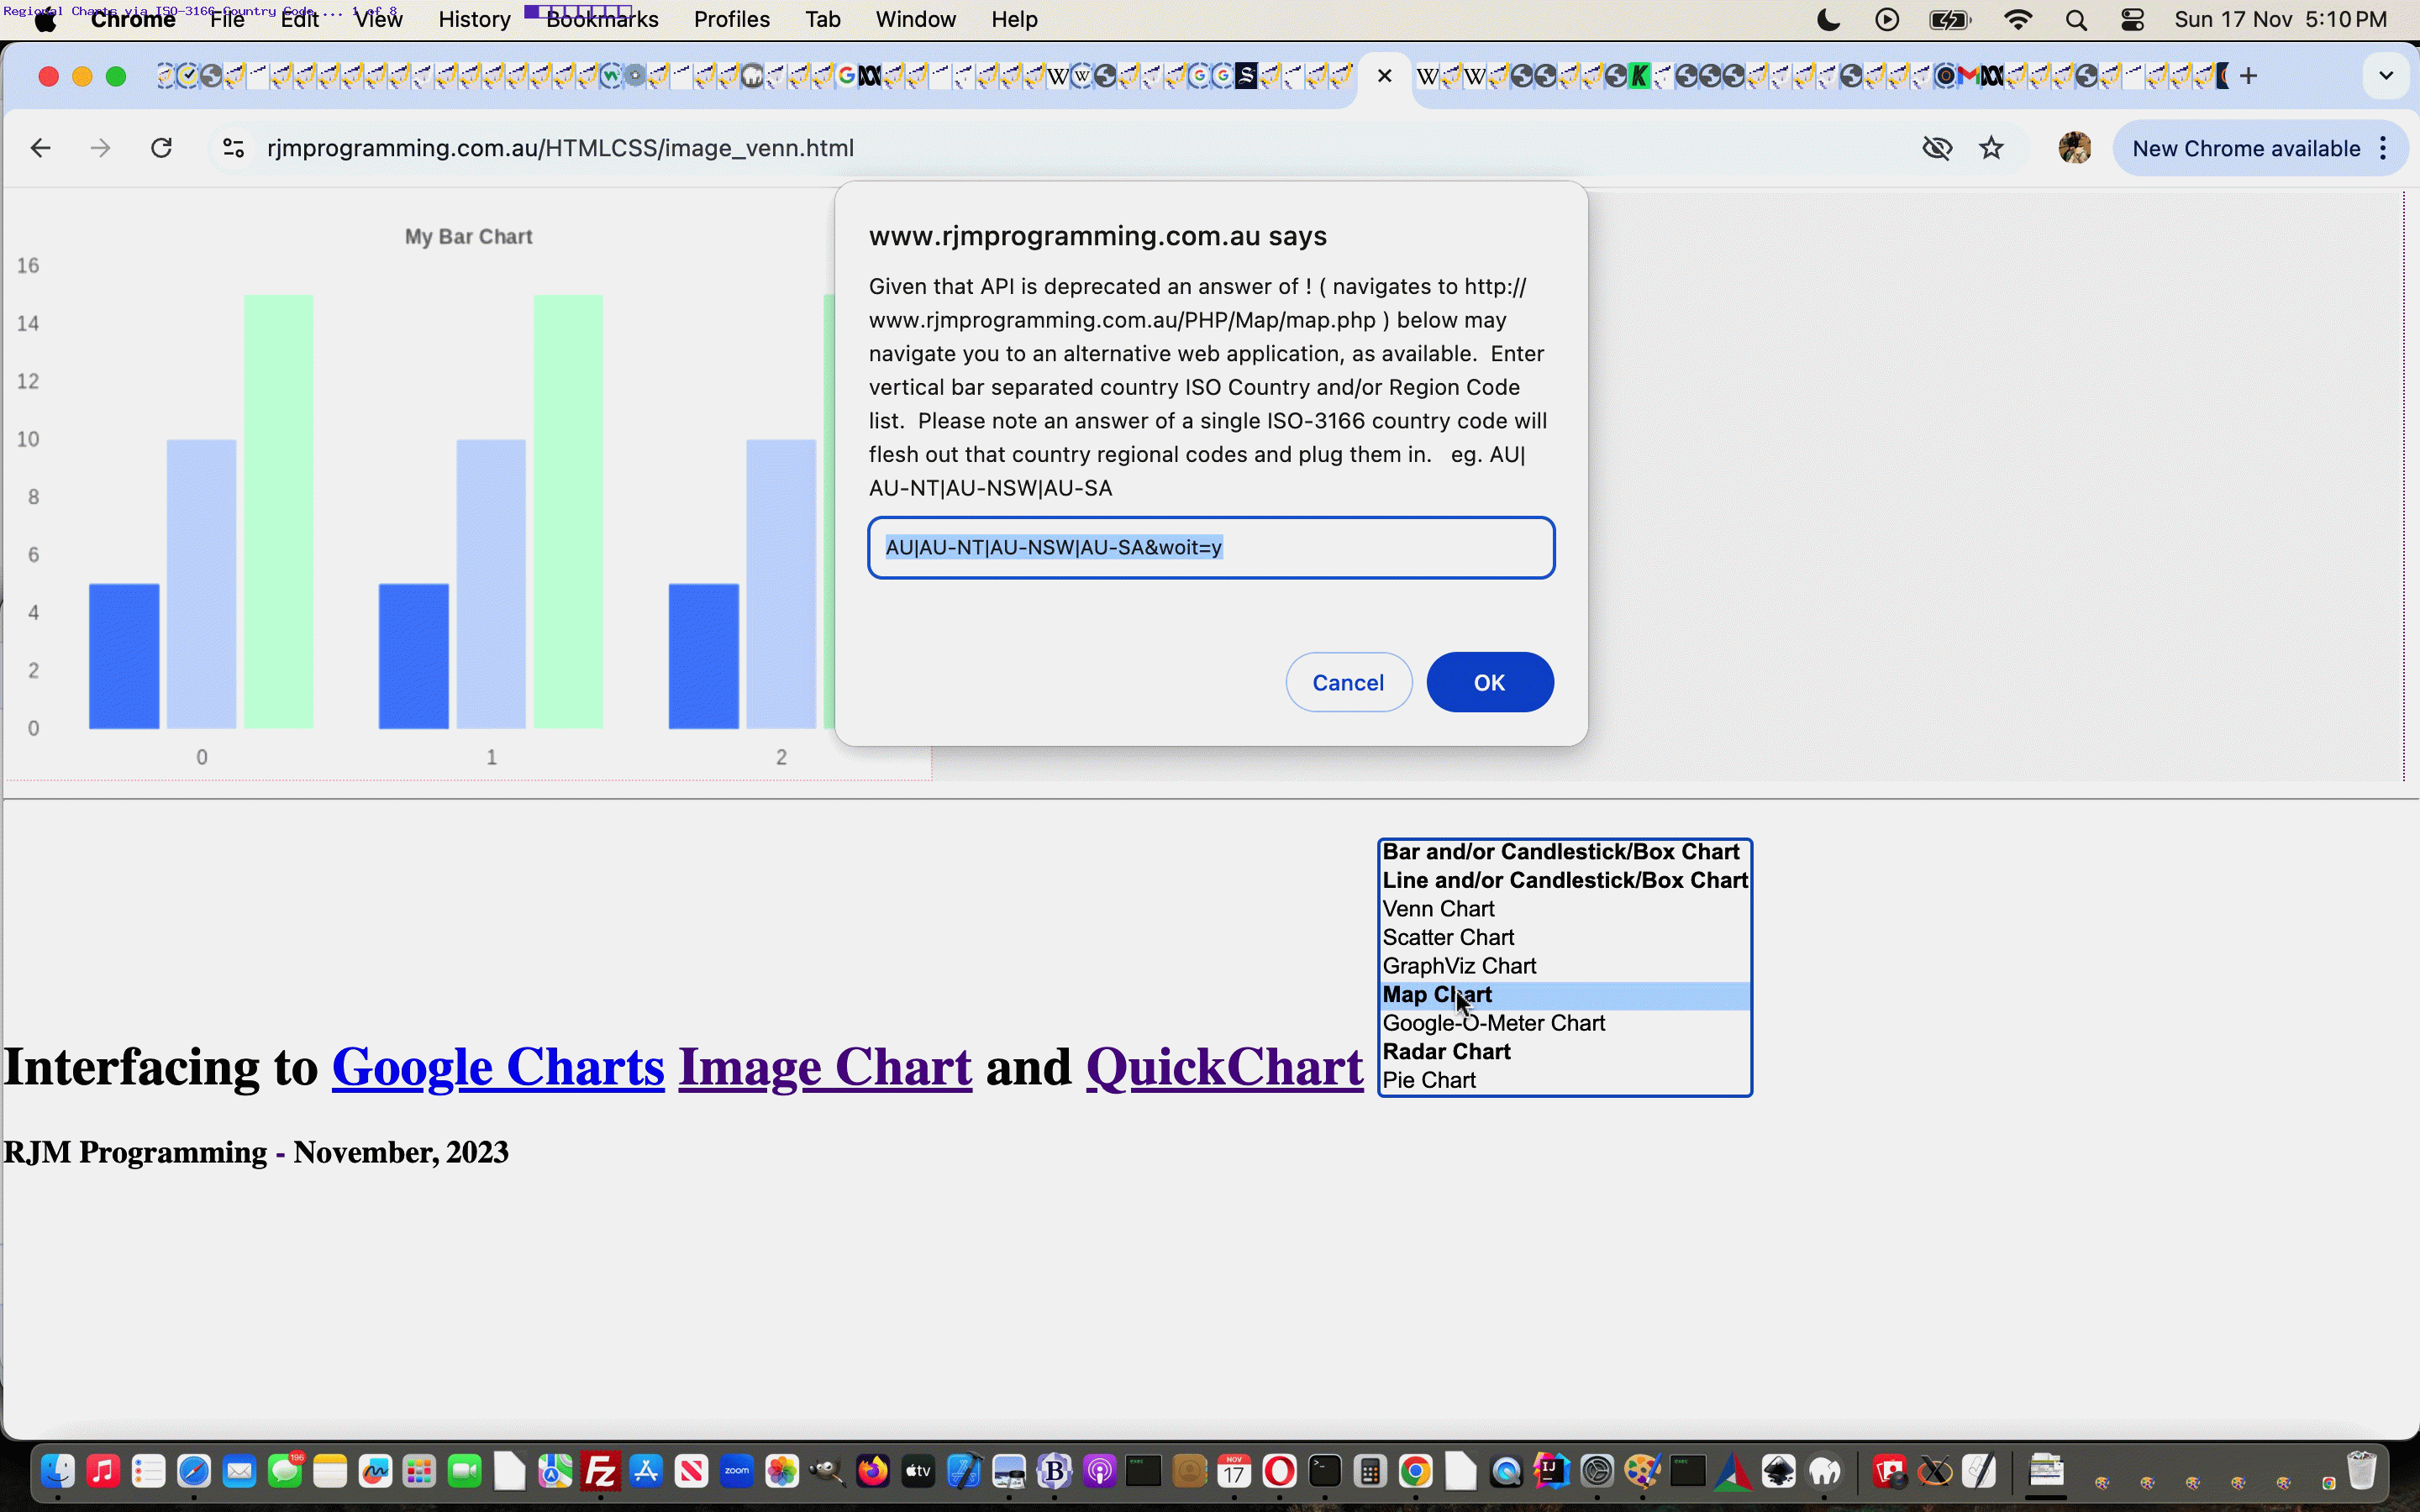2420x1512 pixels.
Task: Click the dialog's country code input field
Action: 1211,547
